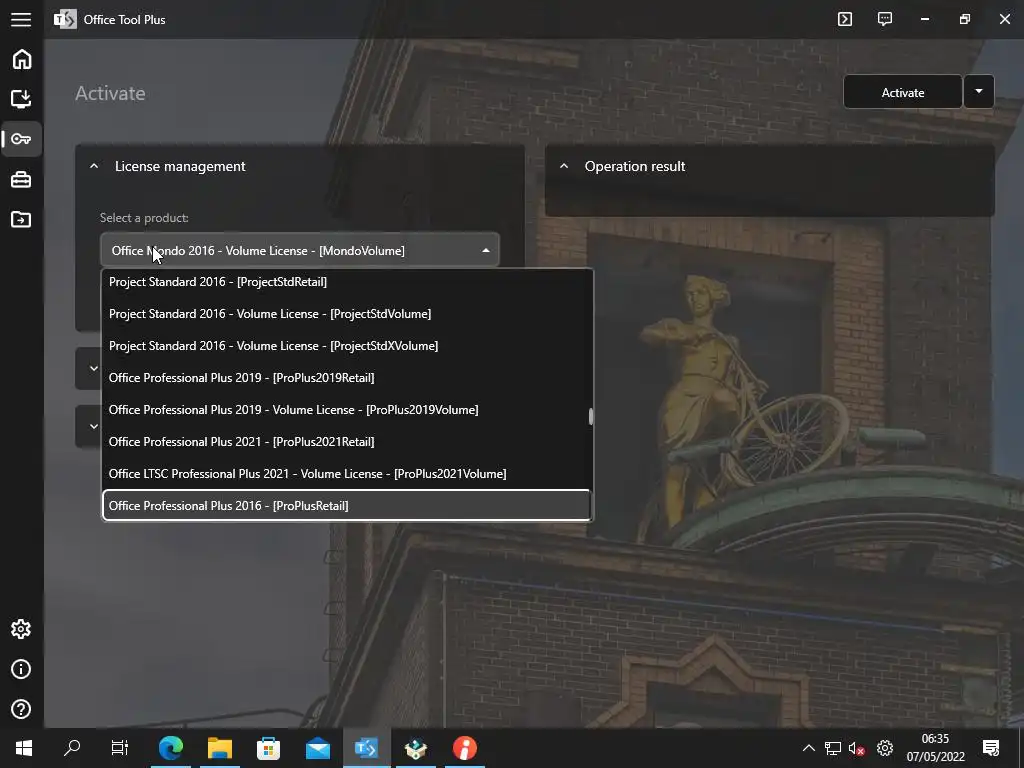Open the Documents convert folder icon
This screenshot has width=1024, height=768.
pos(21,219)
